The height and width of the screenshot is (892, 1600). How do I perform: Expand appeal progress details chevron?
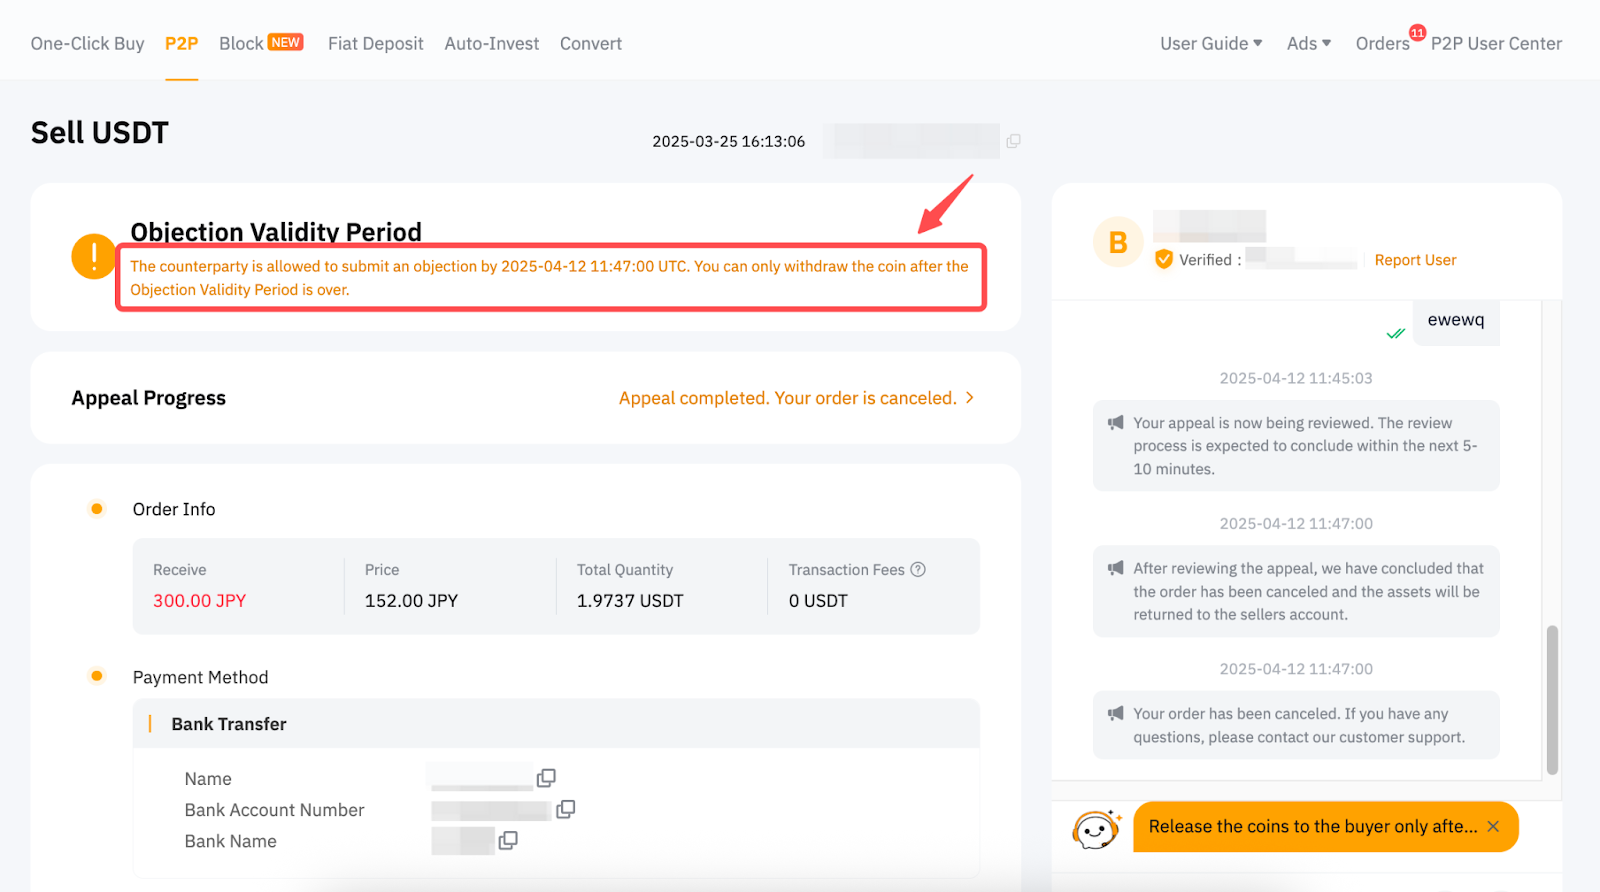pos(969,398)
